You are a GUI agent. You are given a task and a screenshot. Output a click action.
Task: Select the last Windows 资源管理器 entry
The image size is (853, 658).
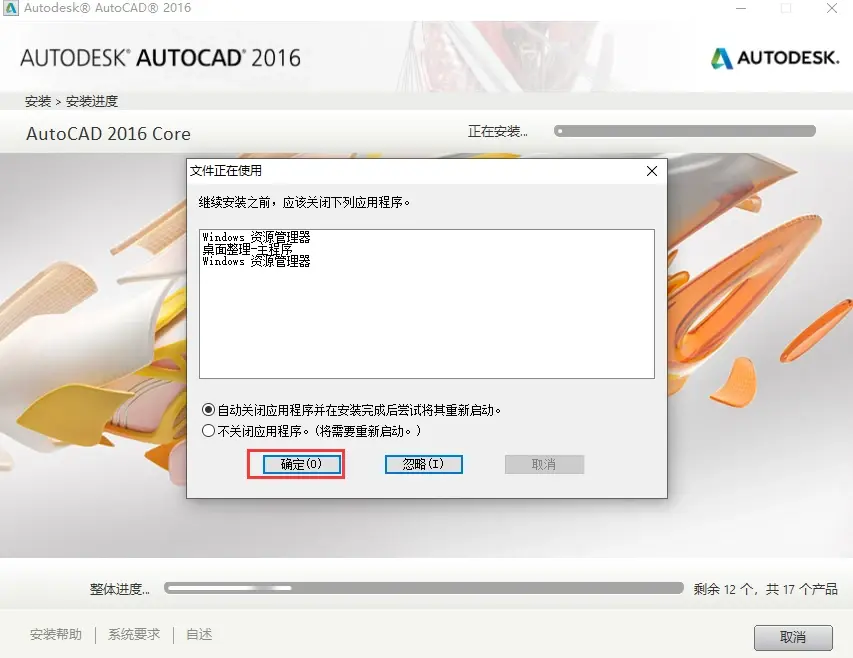(256, 261)
